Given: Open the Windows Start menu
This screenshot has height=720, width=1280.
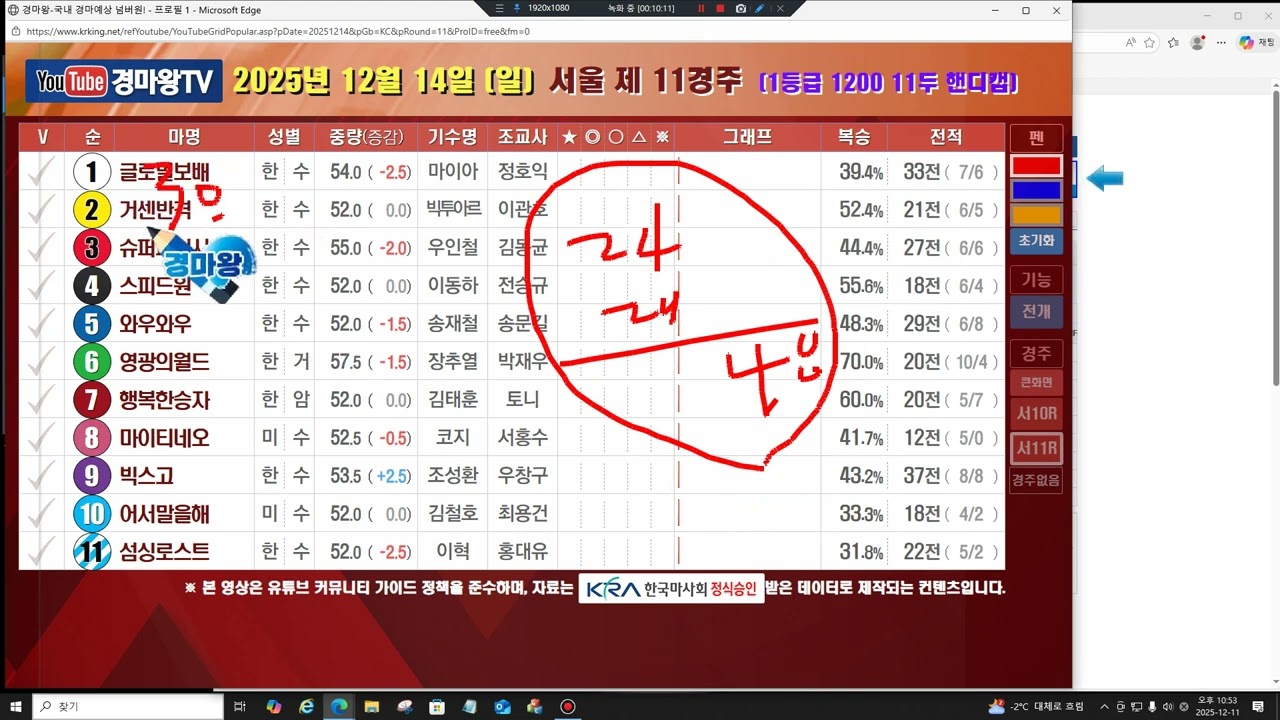Looking at the screenshot, I should click(x=16, y=706).
